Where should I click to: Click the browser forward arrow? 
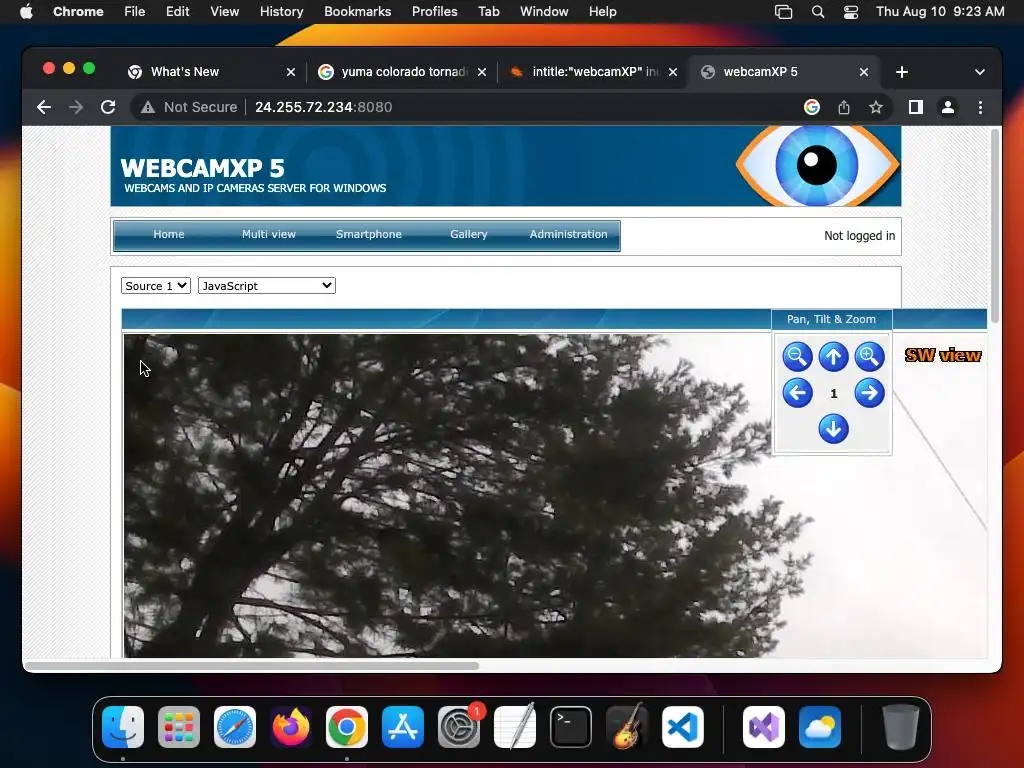tap(76, 107)
